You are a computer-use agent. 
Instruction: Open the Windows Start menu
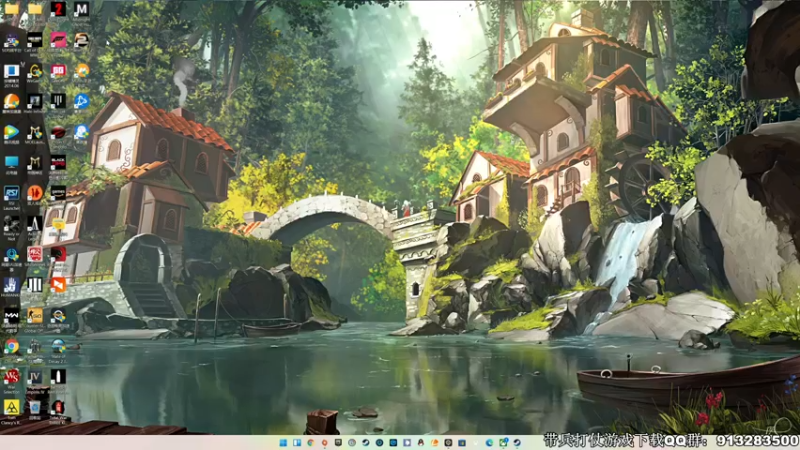[x=283, y=442]
